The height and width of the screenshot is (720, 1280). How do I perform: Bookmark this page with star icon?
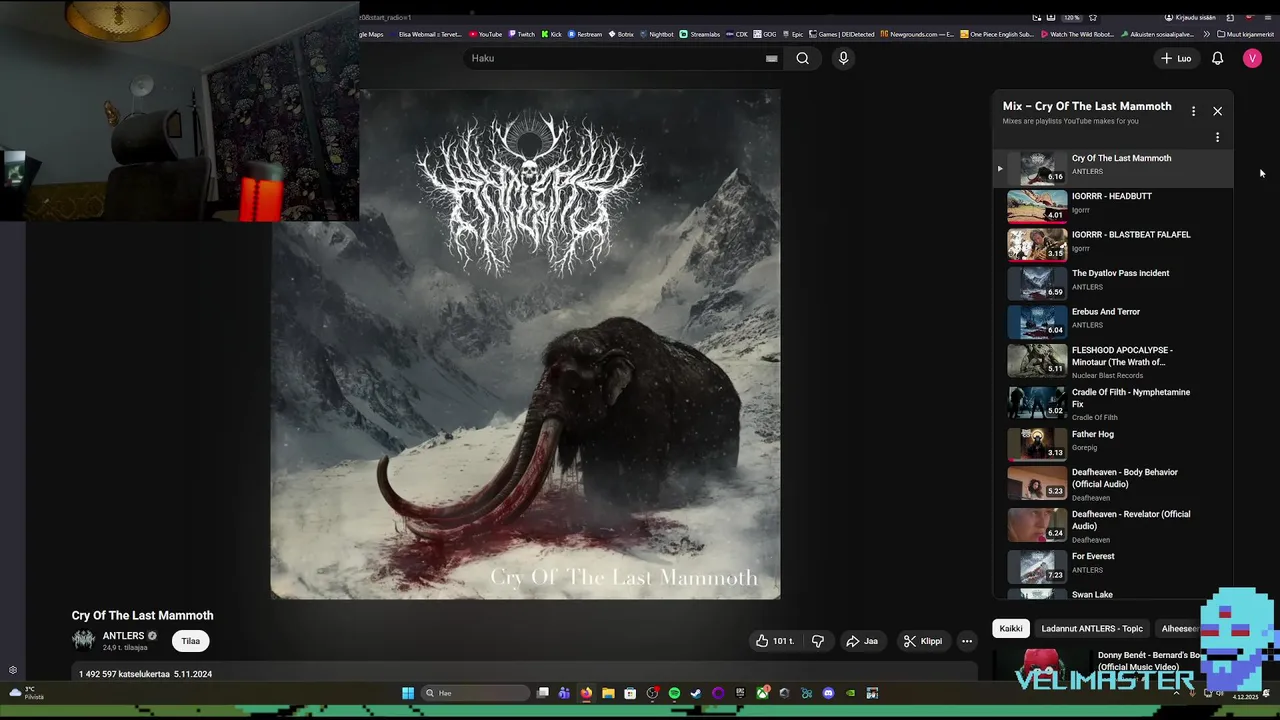coord(1093,17)
